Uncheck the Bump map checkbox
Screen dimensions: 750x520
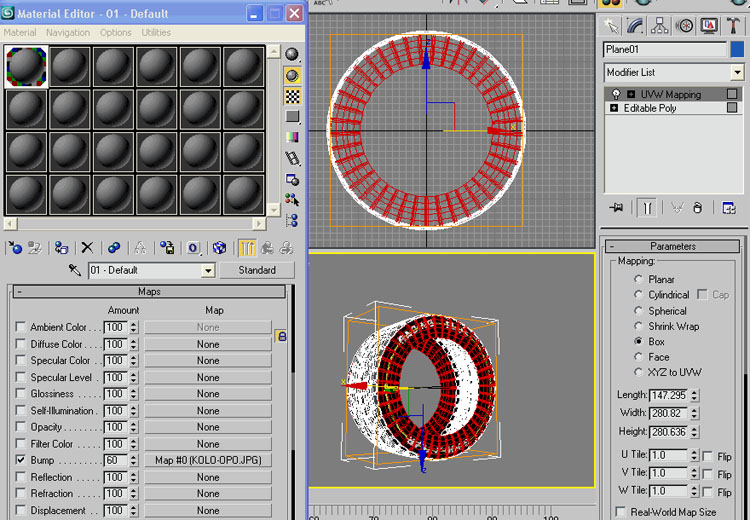click(x=21, y=460)
